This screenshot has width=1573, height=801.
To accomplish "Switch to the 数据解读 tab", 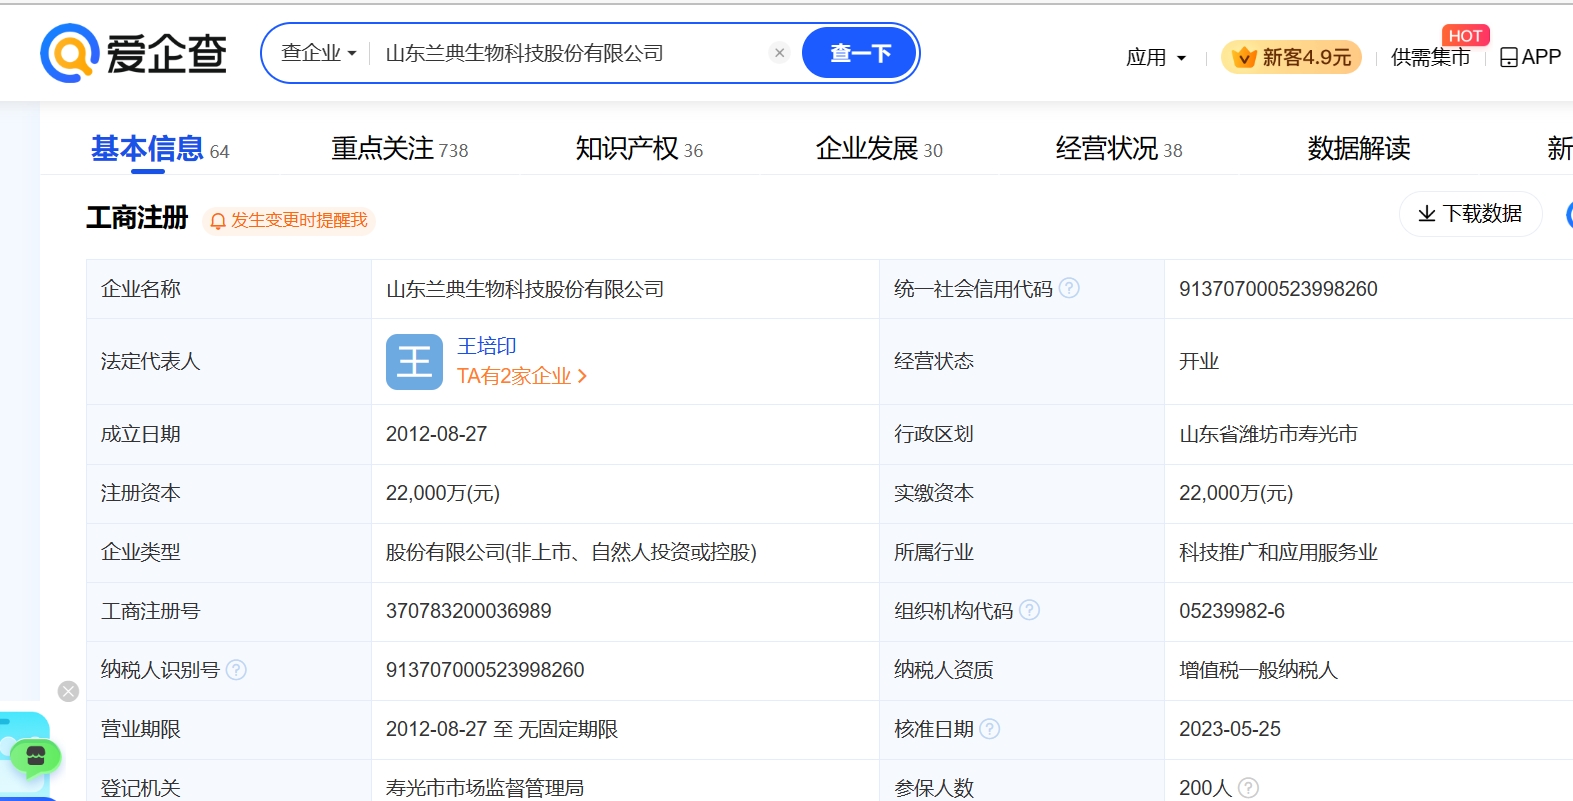I will pos(1359,149).
